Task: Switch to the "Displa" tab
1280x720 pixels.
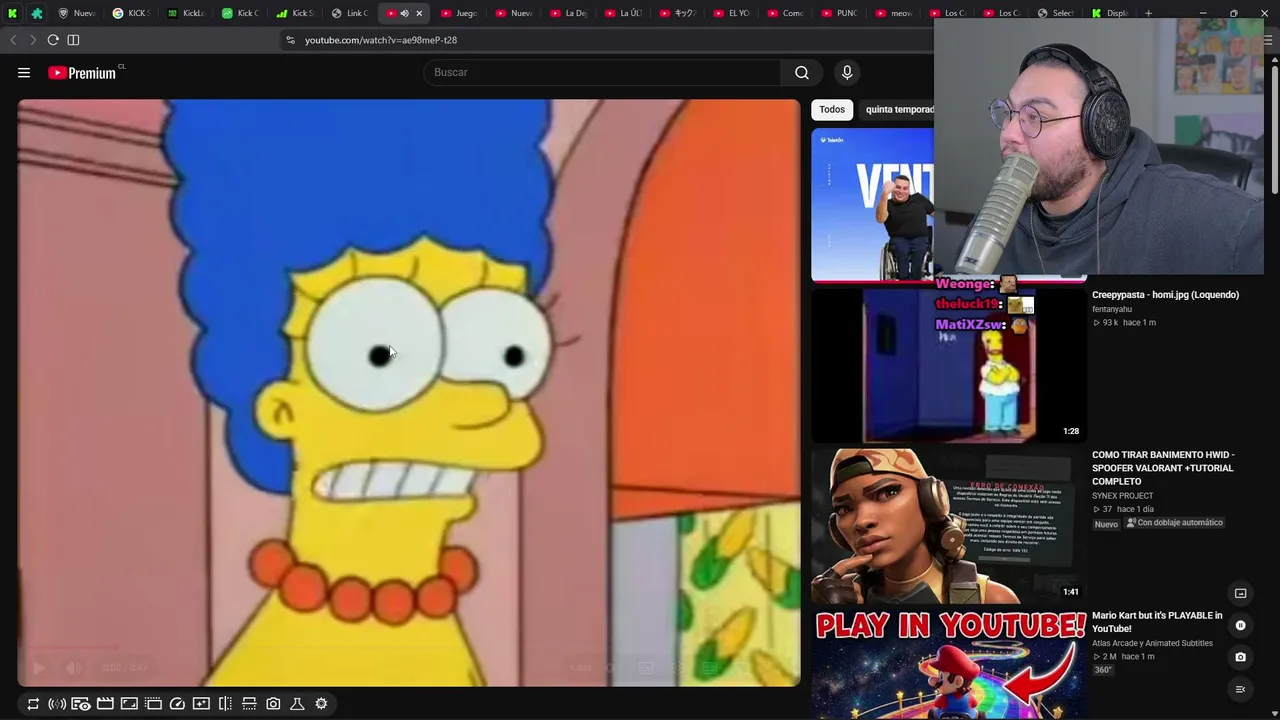Action: pos(1111,13)
